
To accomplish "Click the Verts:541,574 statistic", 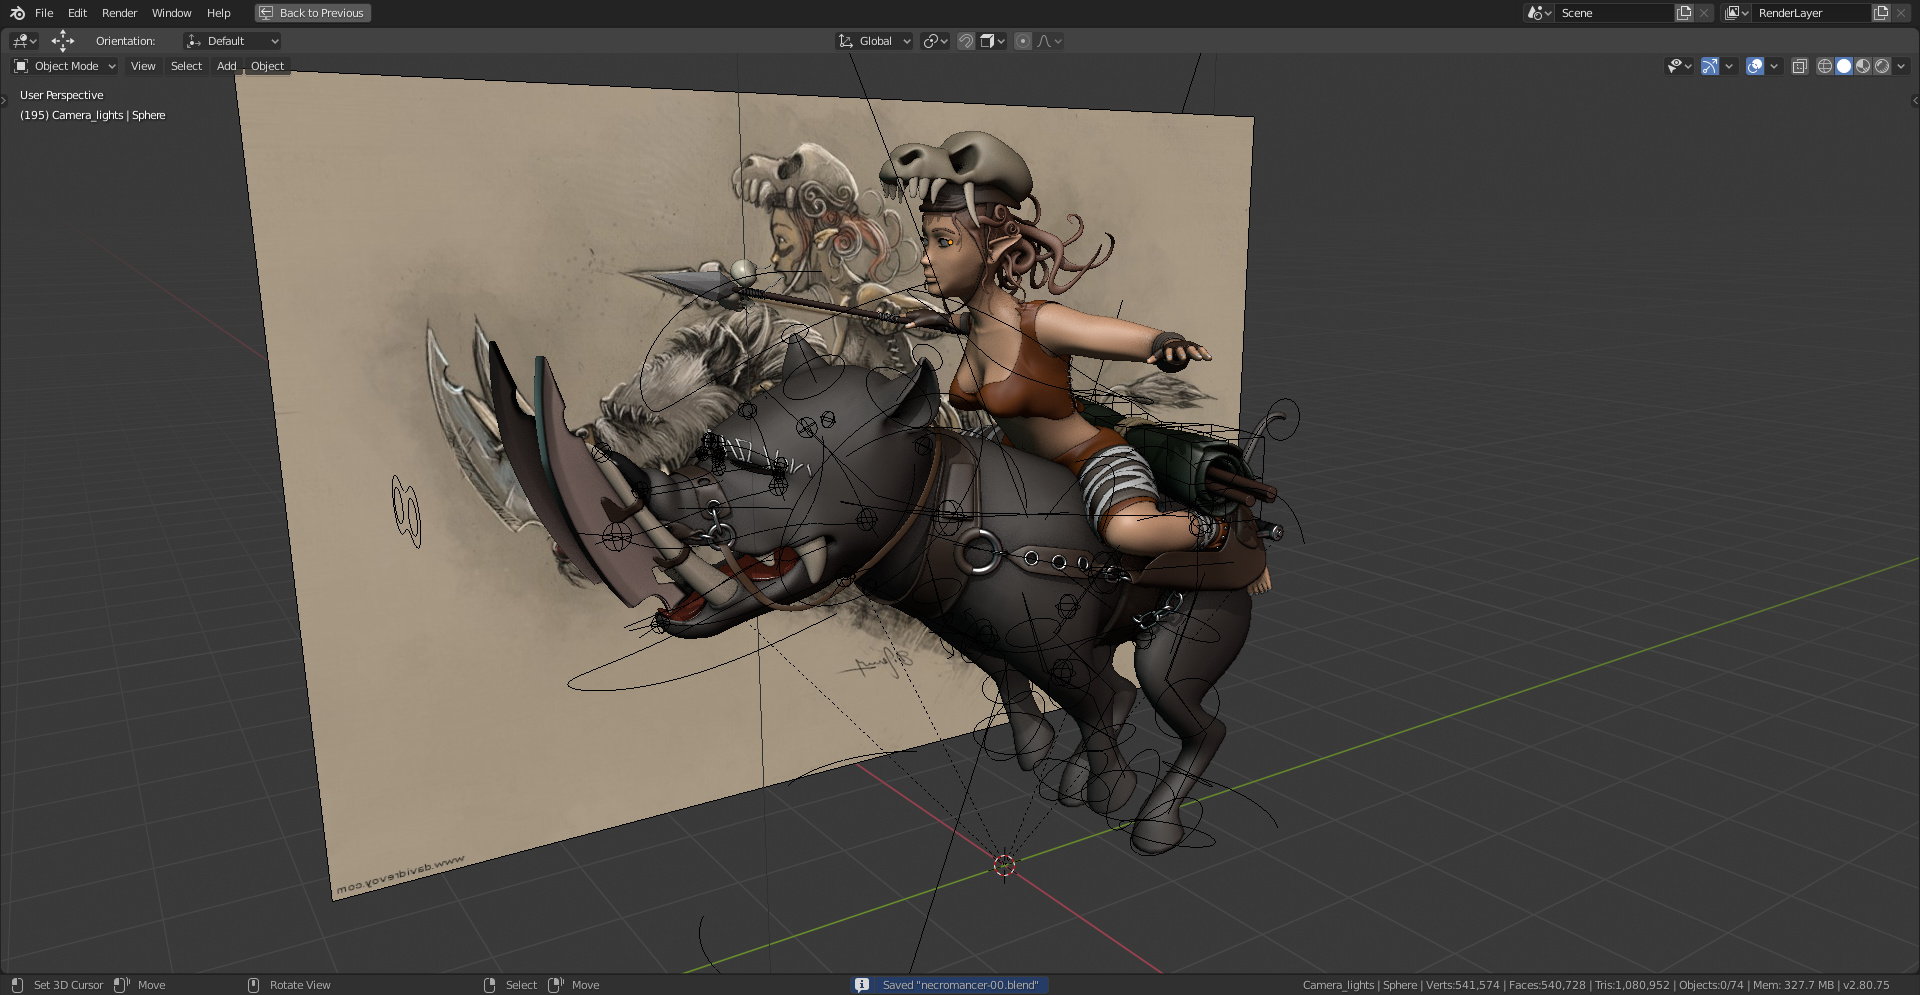I will [x=1462, y=985].
